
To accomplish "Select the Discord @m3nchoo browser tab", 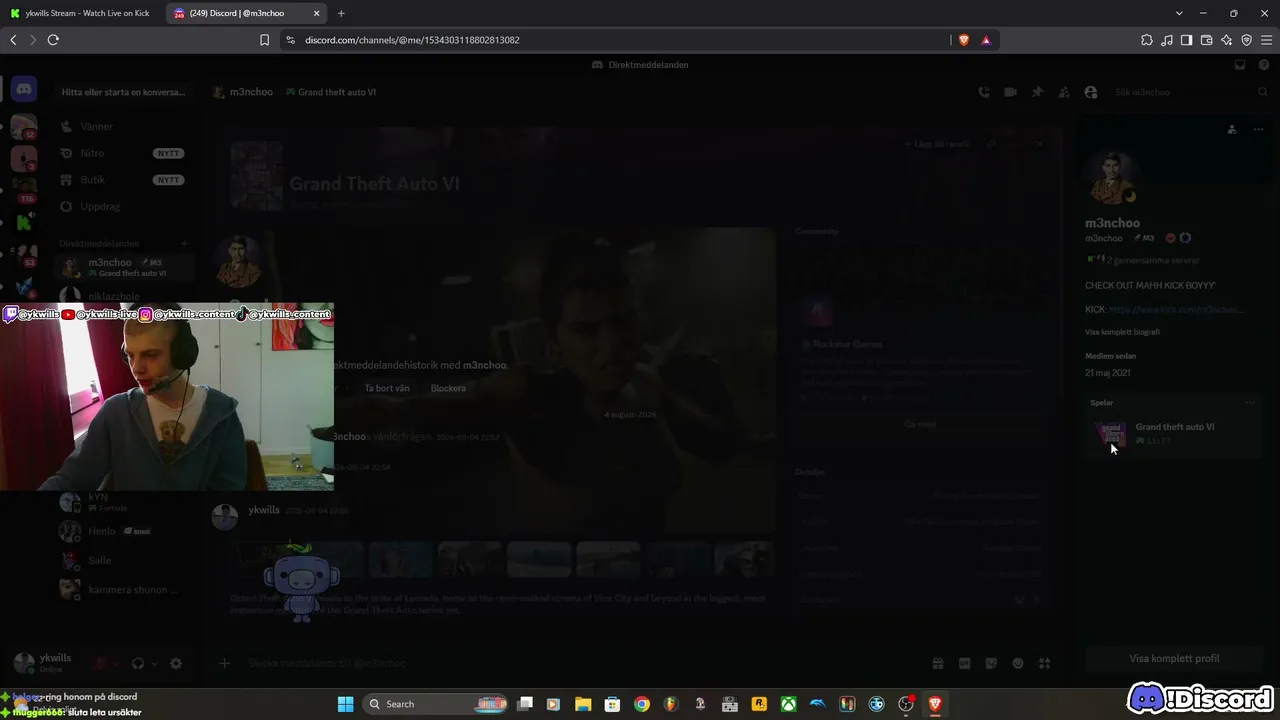I will pyautogui.click(x=245, y=13).
